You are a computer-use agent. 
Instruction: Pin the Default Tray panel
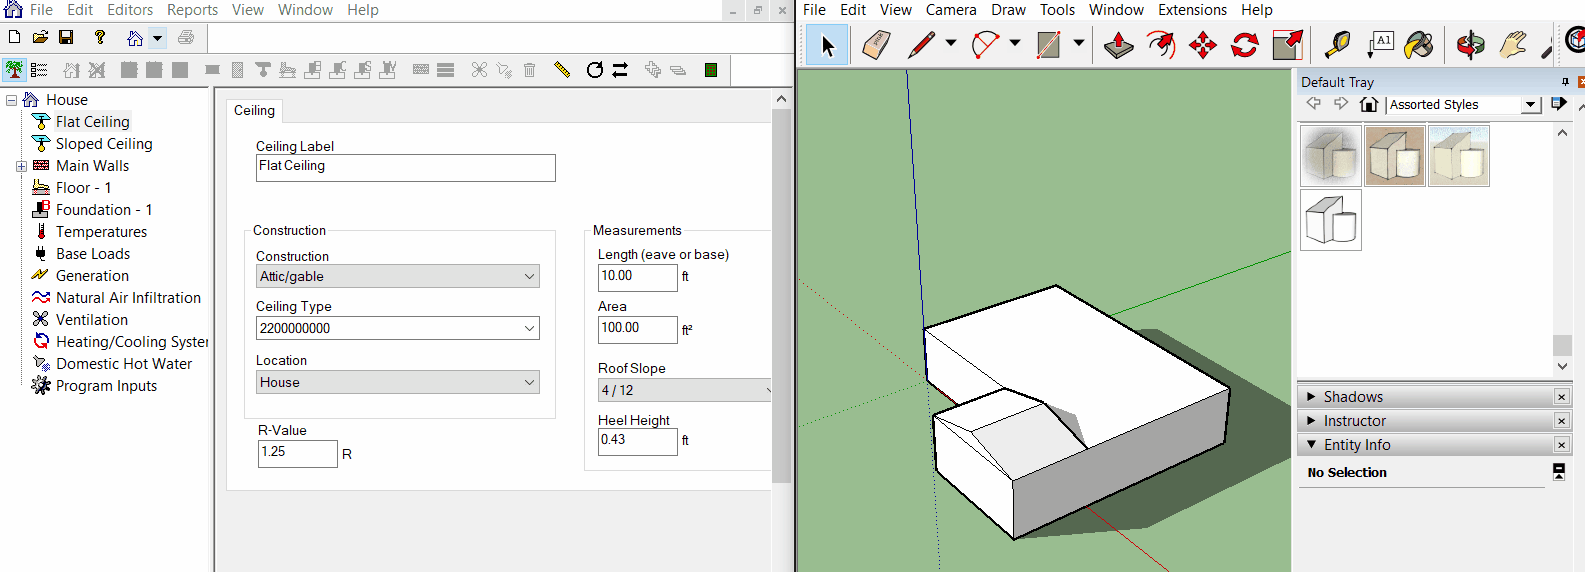[1565, 82]
